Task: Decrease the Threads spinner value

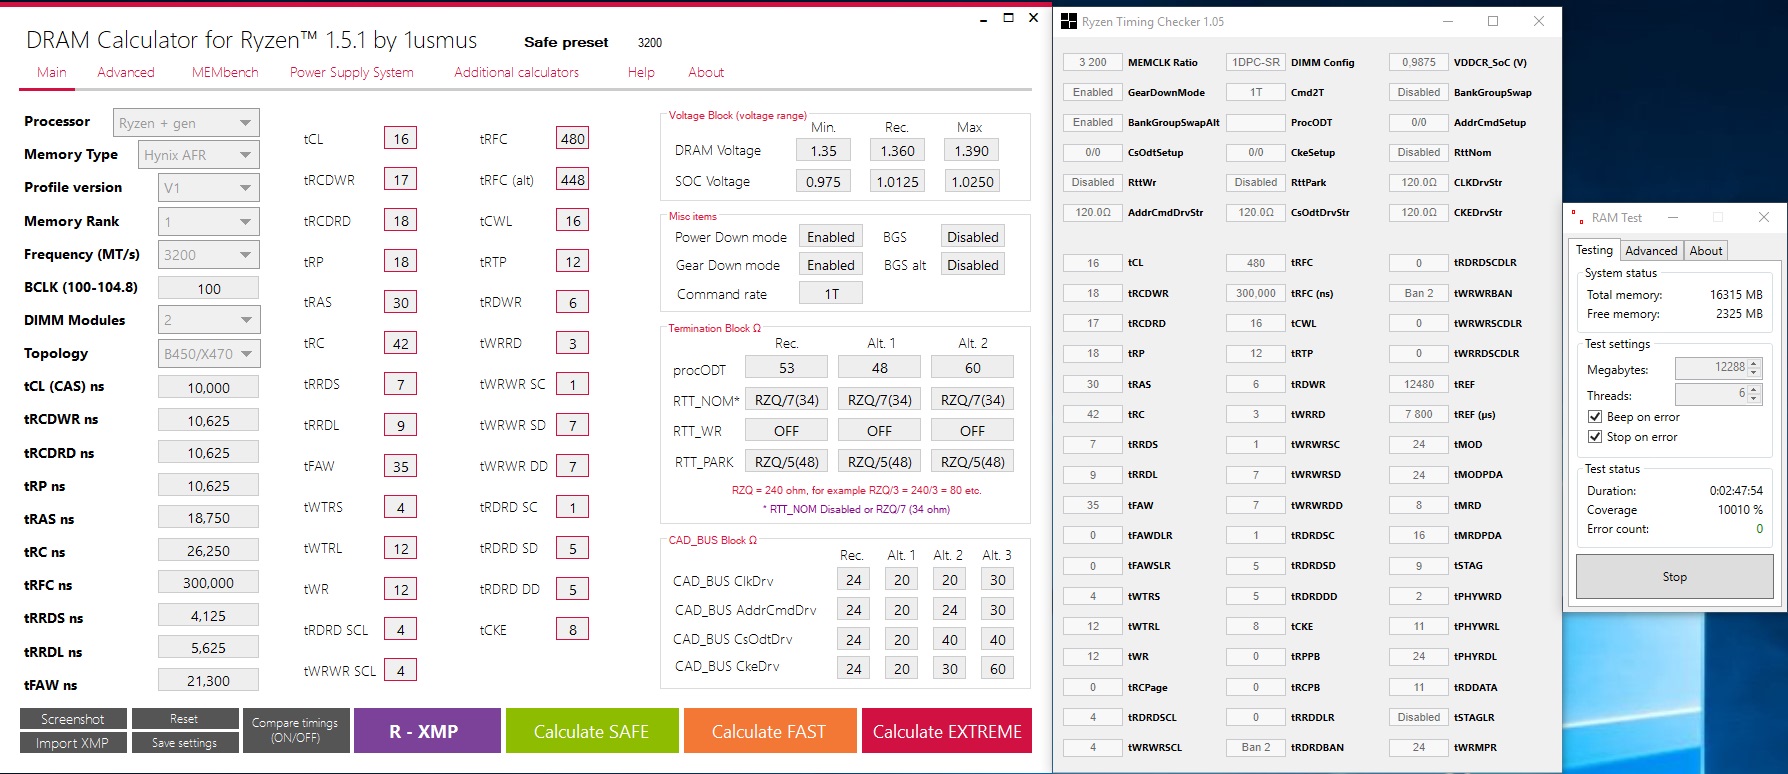Action: coord(1754,399)
